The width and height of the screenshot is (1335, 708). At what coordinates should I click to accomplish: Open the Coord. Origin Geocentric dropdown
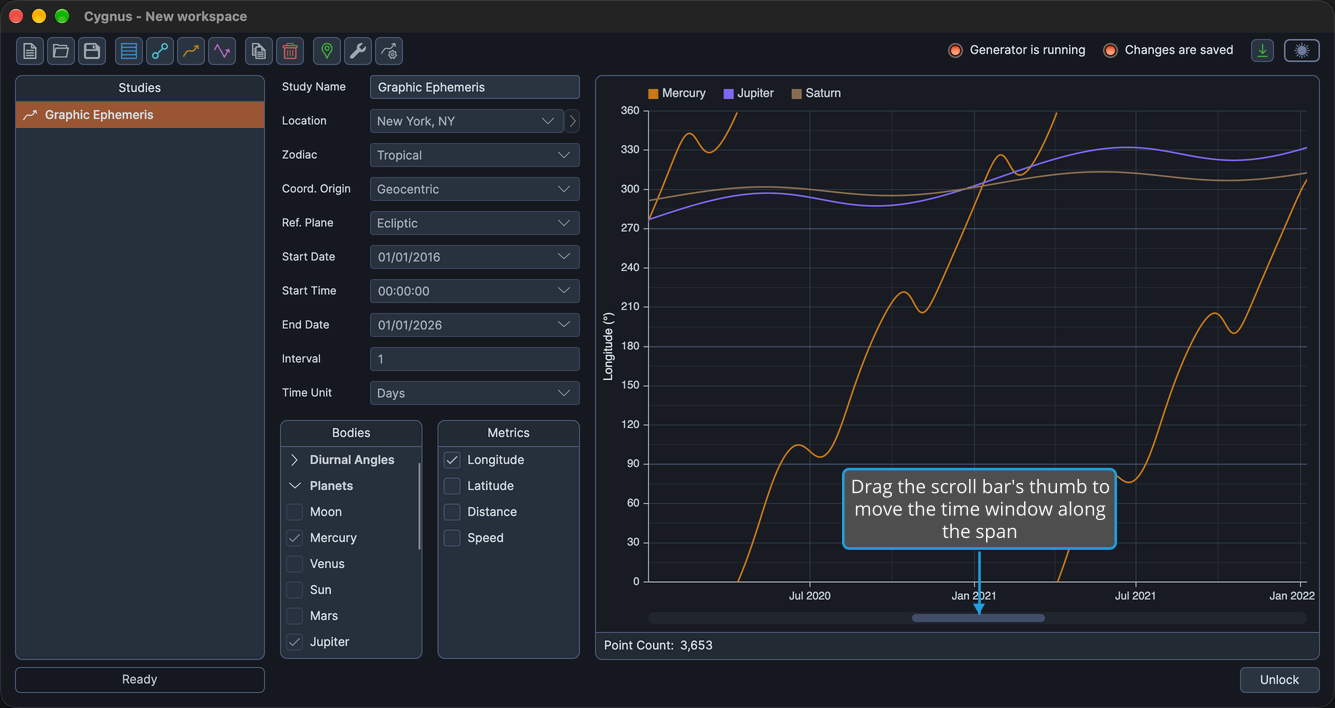(475, 189)
